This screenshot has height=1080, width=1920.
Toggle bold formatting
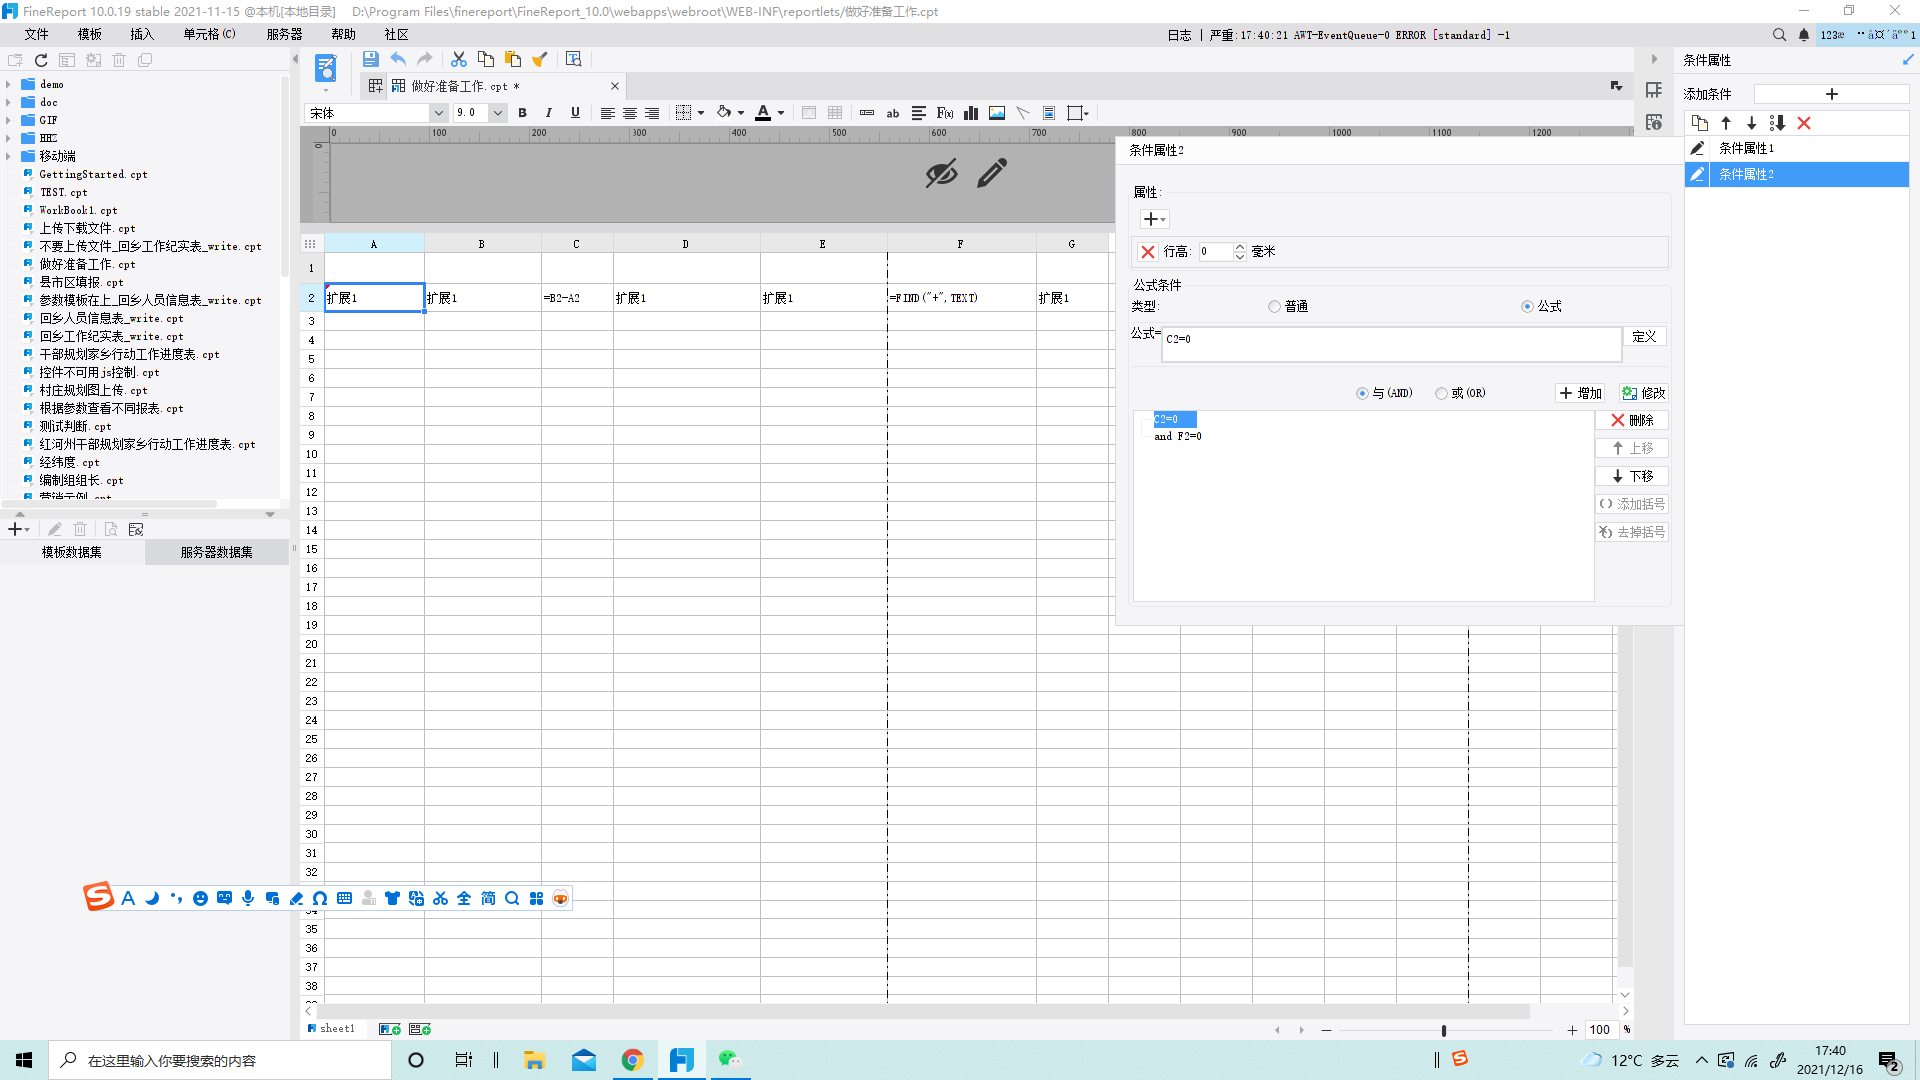(522, 113)
